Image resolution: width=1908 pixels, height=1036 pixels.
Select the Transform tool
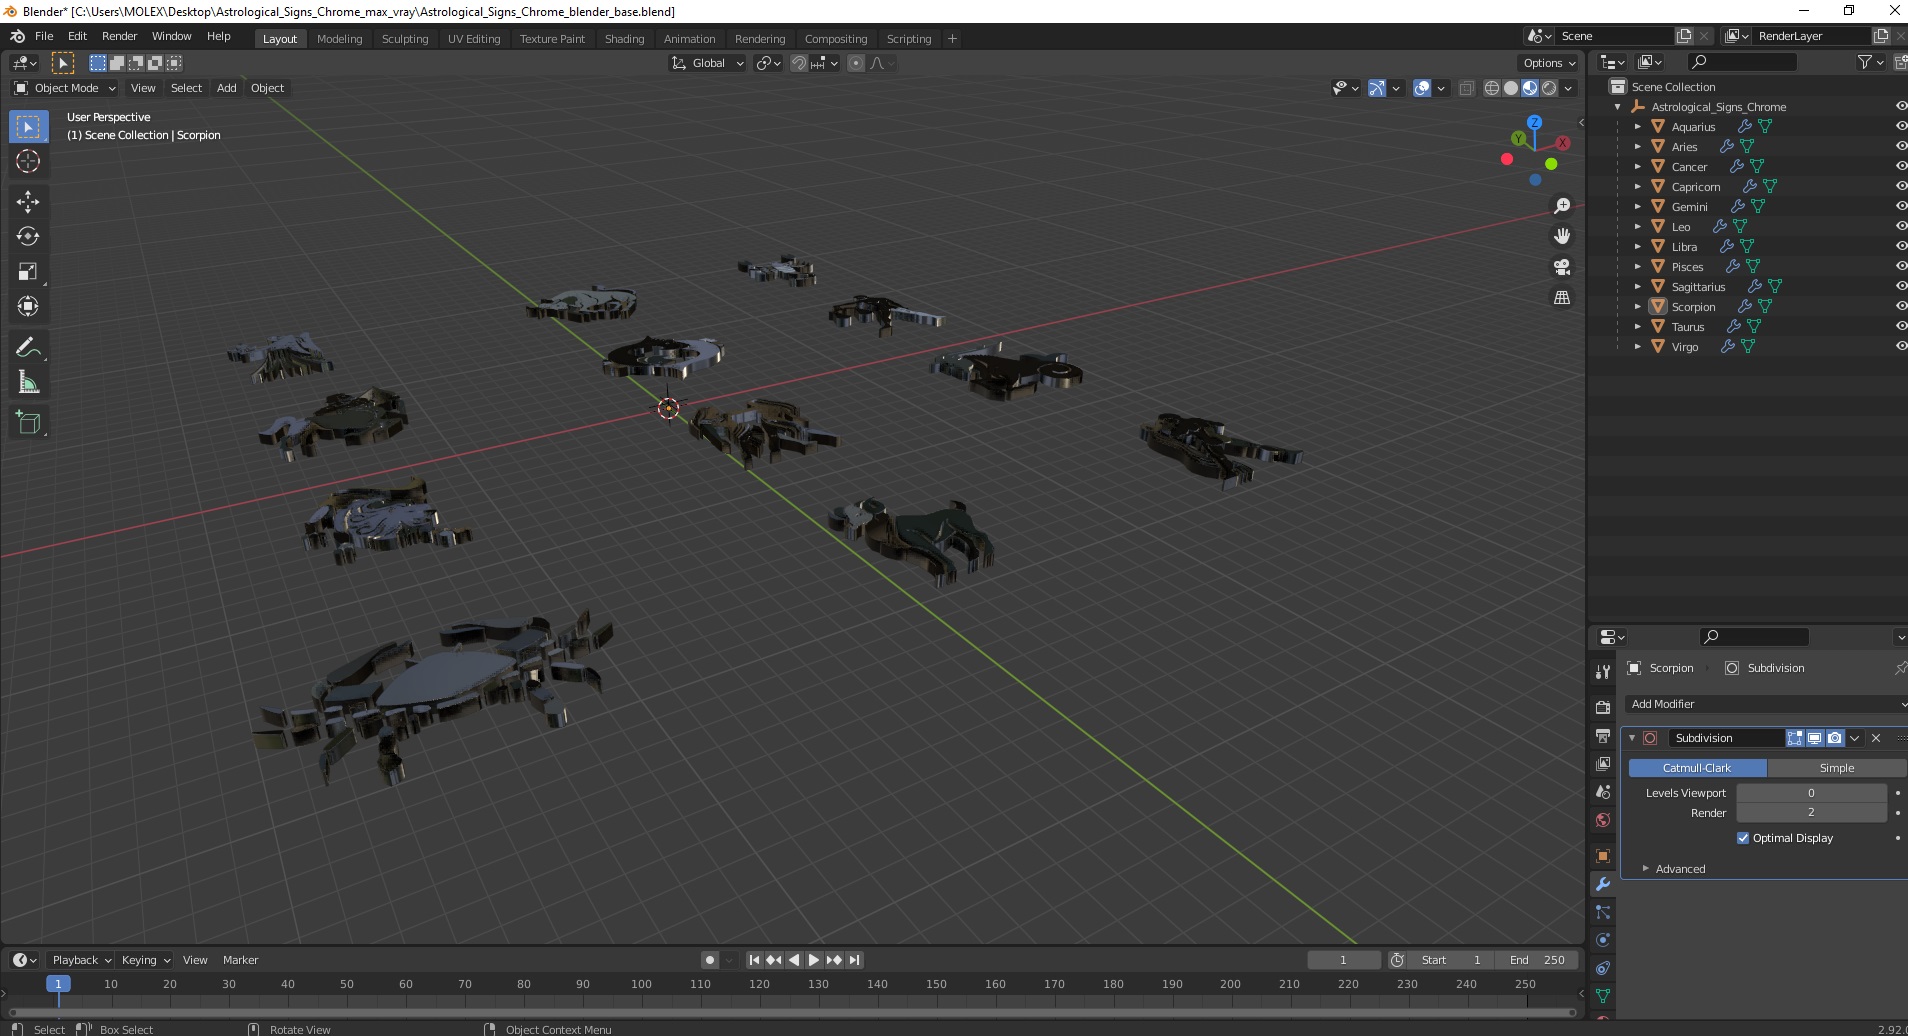tap(28, 307)
